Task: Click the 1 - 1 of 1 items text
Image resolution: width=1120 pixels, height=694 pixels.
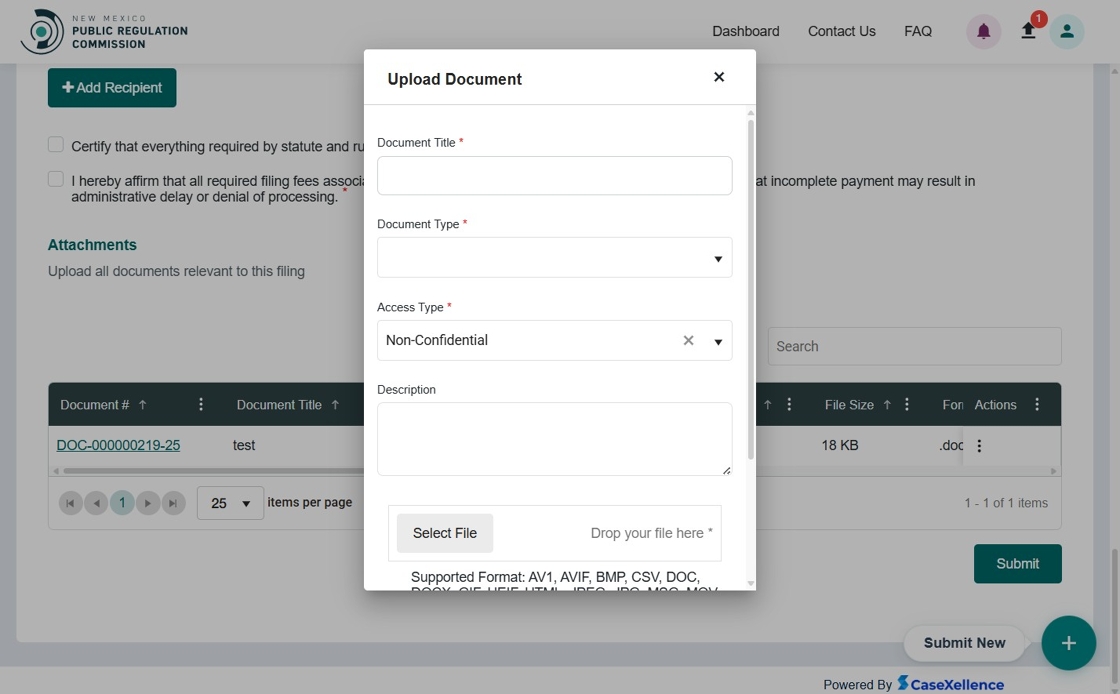Action: coord(1006,503)
